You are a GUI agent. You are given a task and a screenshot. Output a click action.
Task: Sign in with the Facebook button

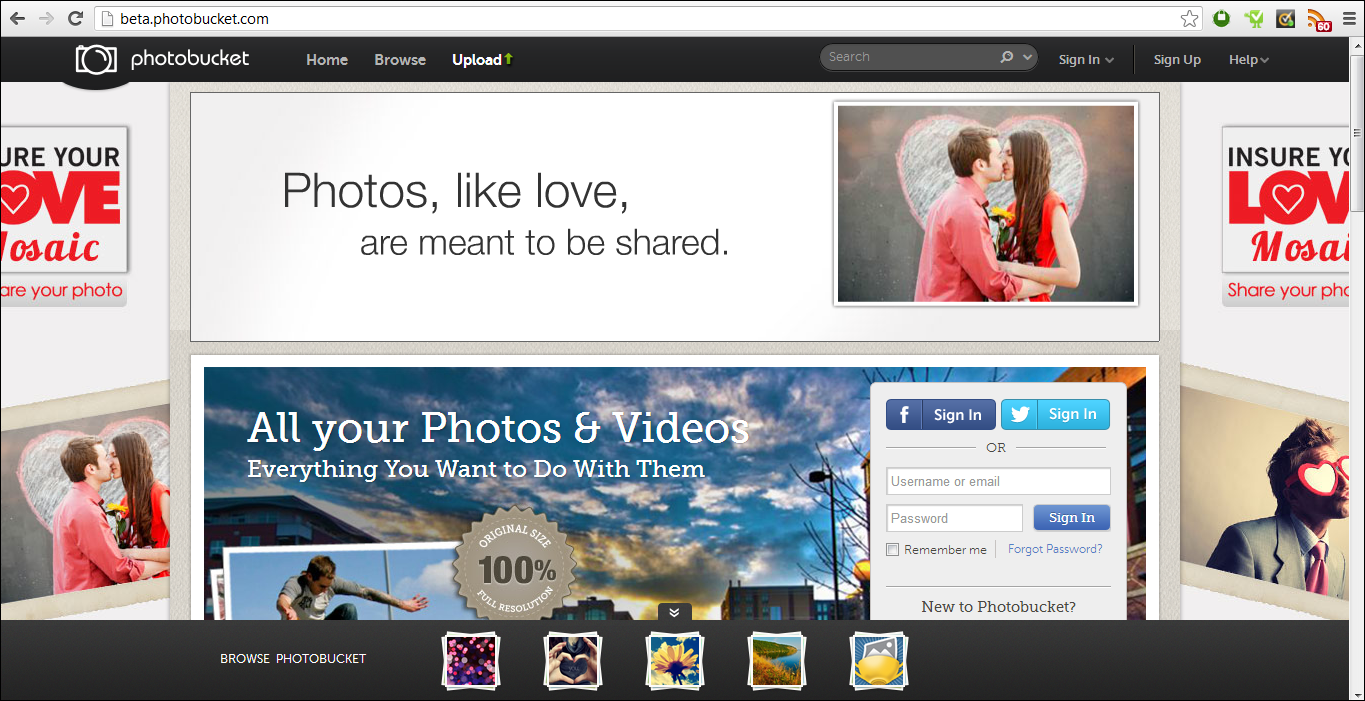pyautogui.click(x=941, y=414)
